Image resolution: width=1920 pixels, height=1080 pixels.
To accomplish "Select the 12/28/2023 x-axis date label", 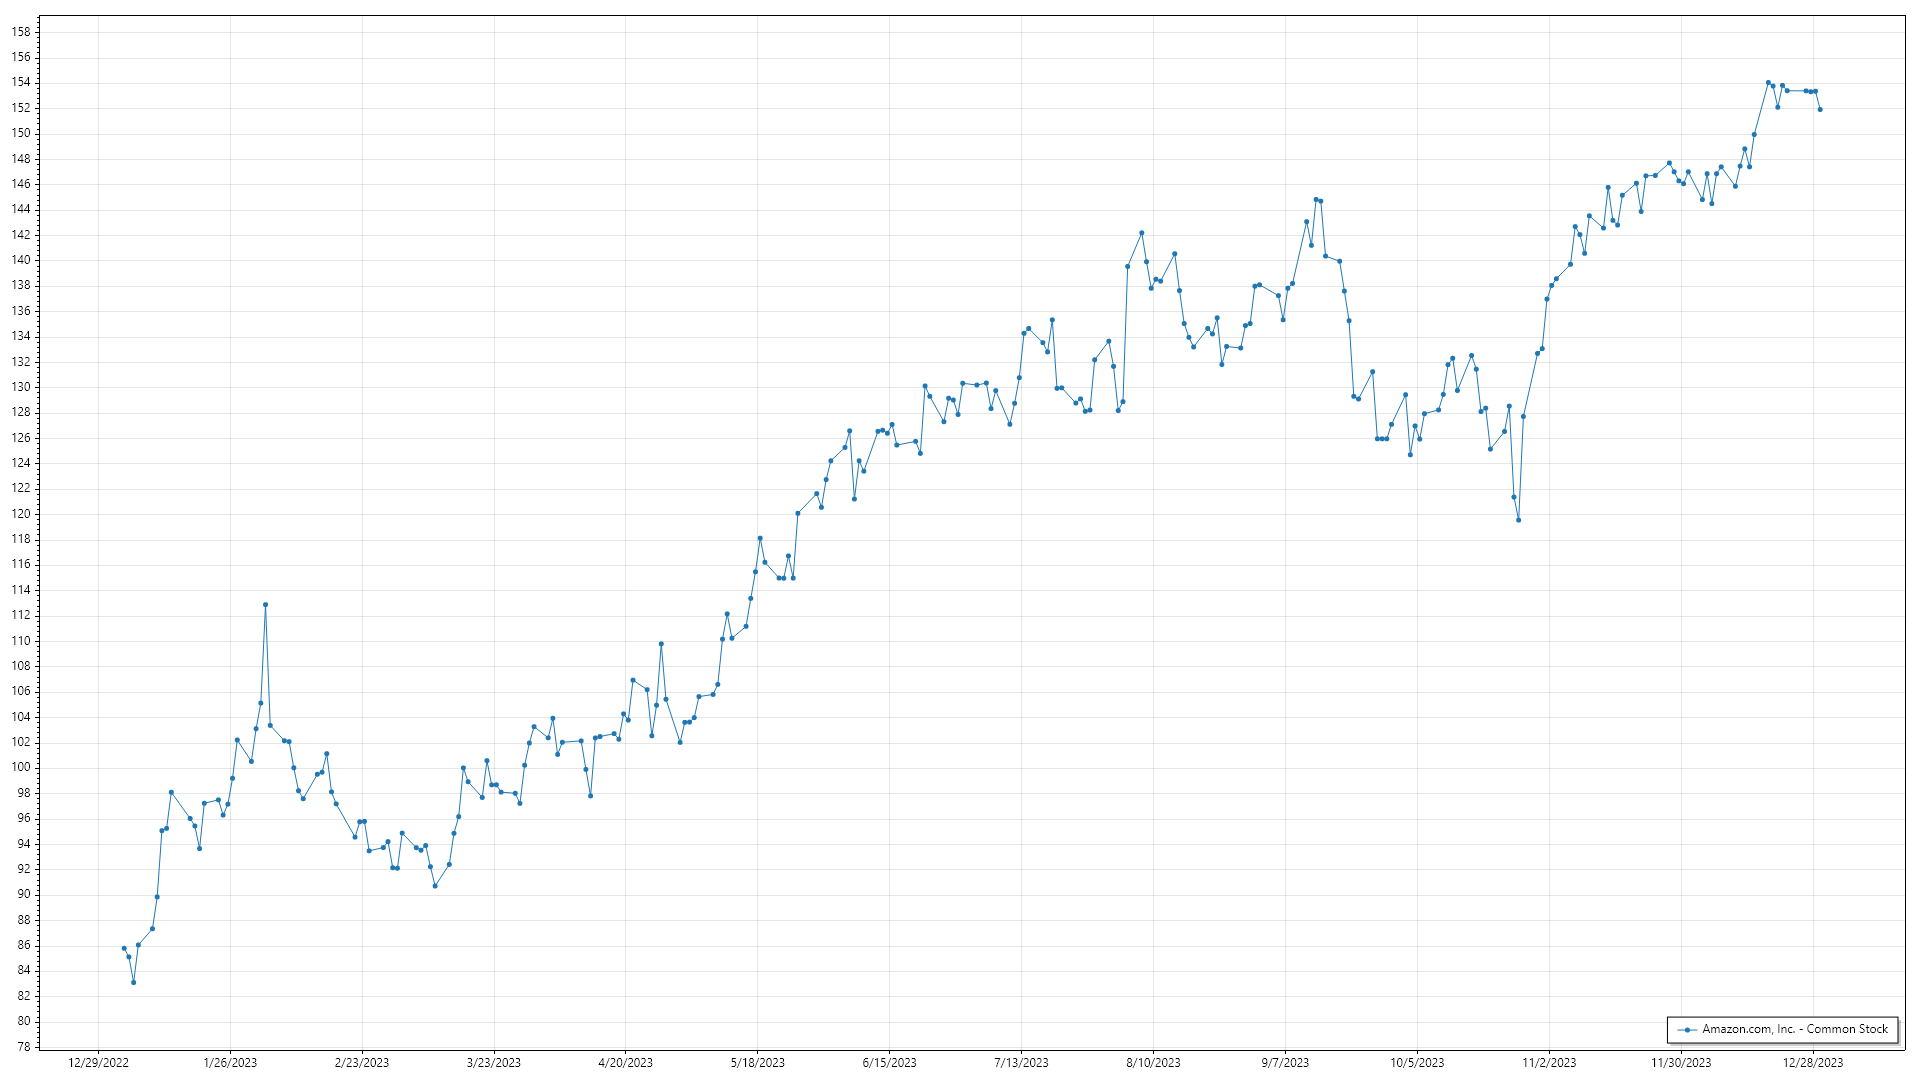I will point(1813,1063).
